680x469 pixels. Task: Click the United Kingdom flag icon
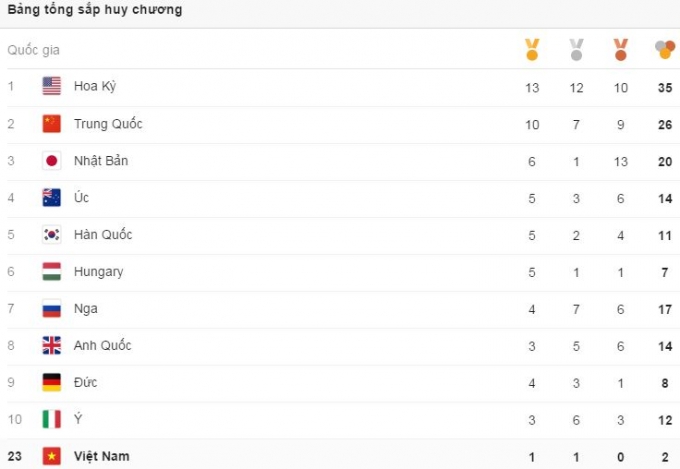pos(52,346)
